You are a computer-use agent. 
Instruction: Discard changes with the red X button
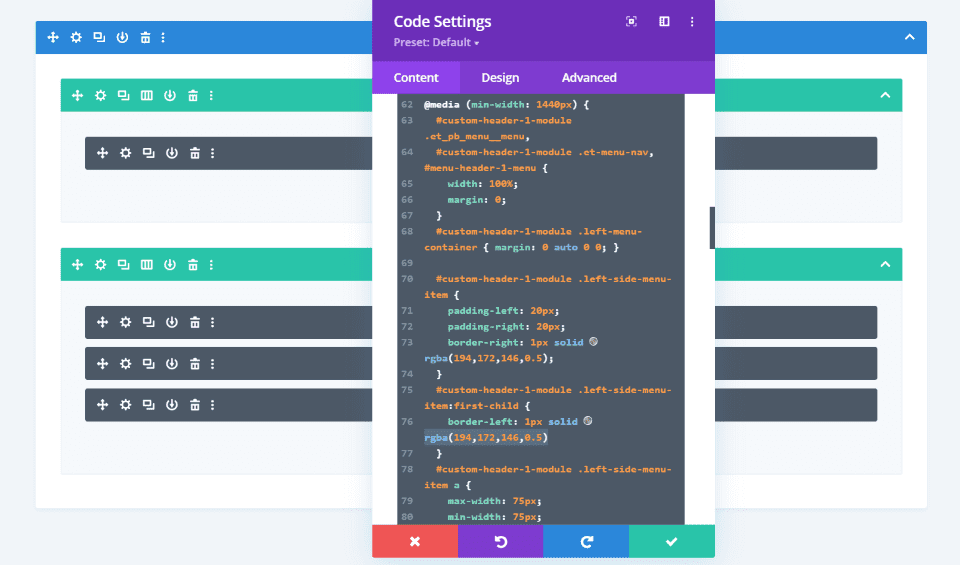415,541
